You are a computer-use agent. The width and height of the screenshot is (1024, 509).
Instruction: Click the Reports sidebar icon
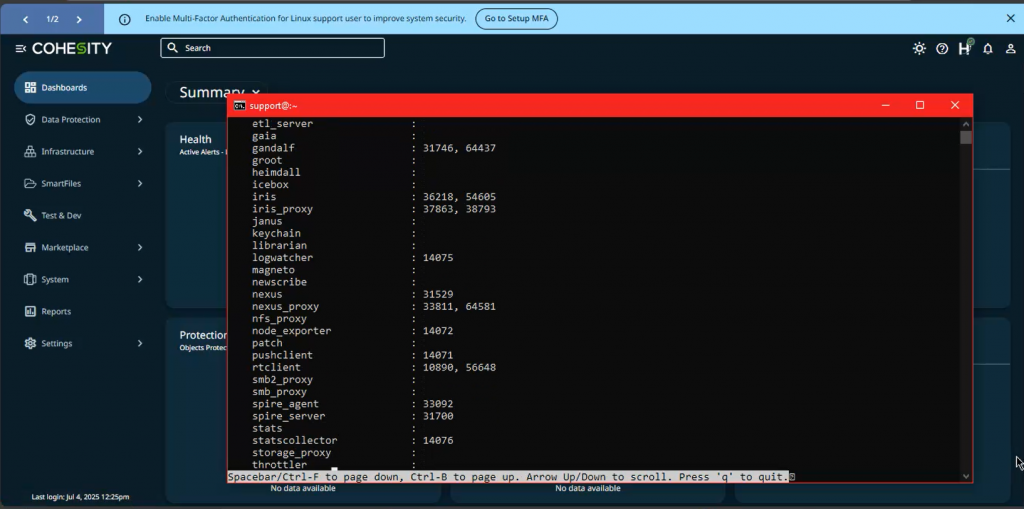click(x=30, y=312)
